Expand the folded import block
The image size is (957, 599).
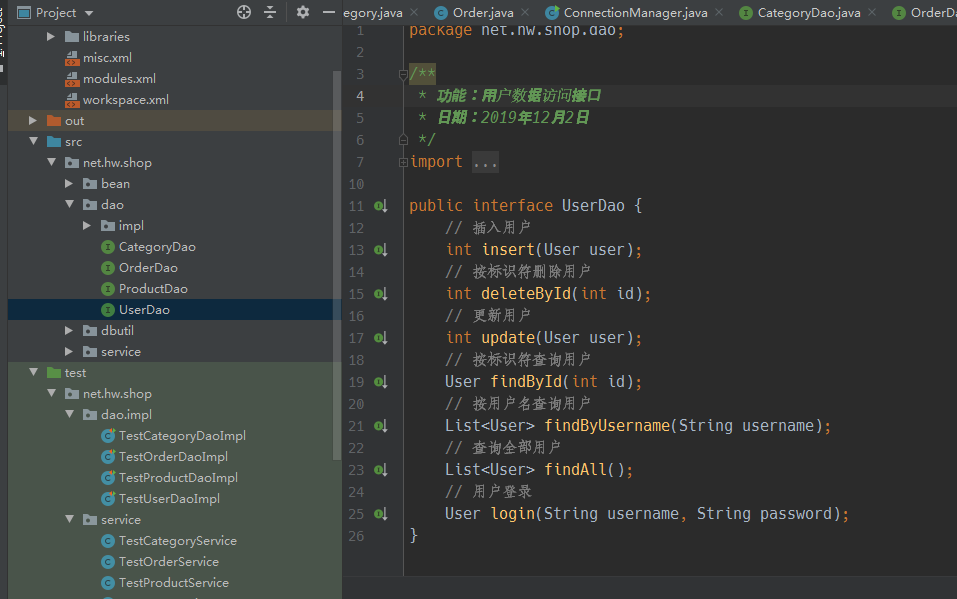pos(403,162)
